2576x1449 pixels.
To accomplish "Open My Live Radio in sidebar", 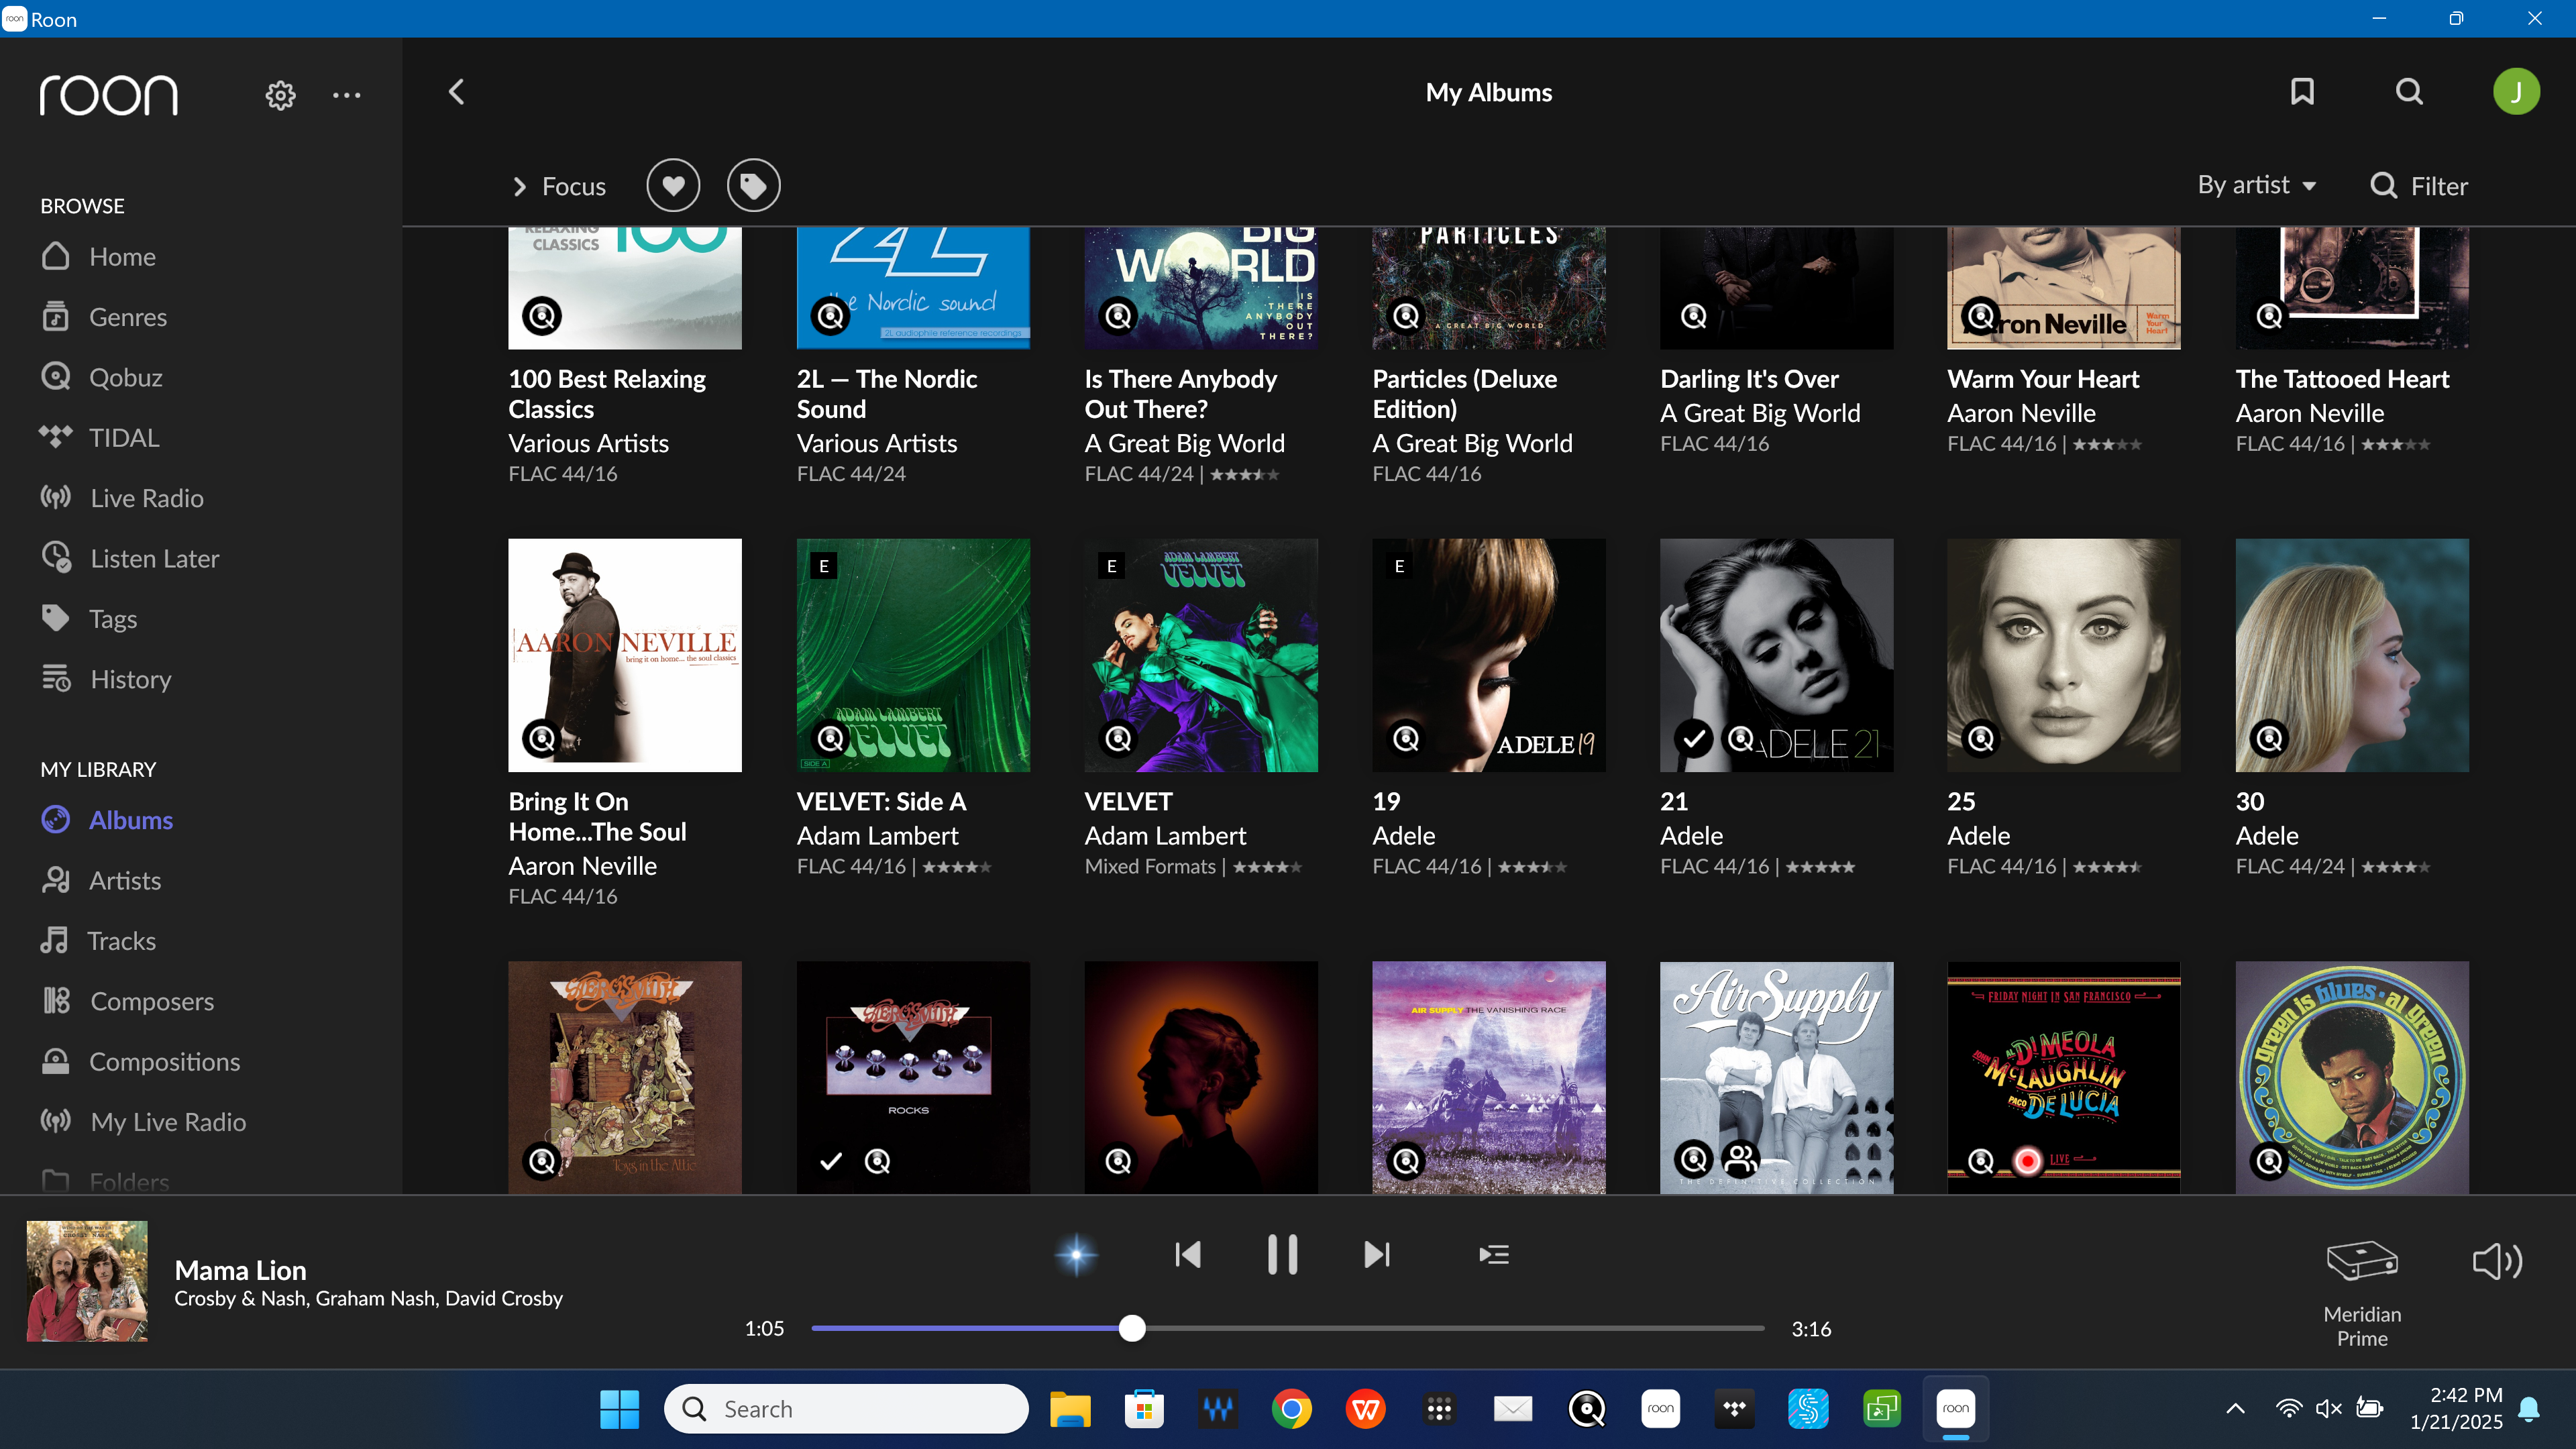I will coord(142,1122).
